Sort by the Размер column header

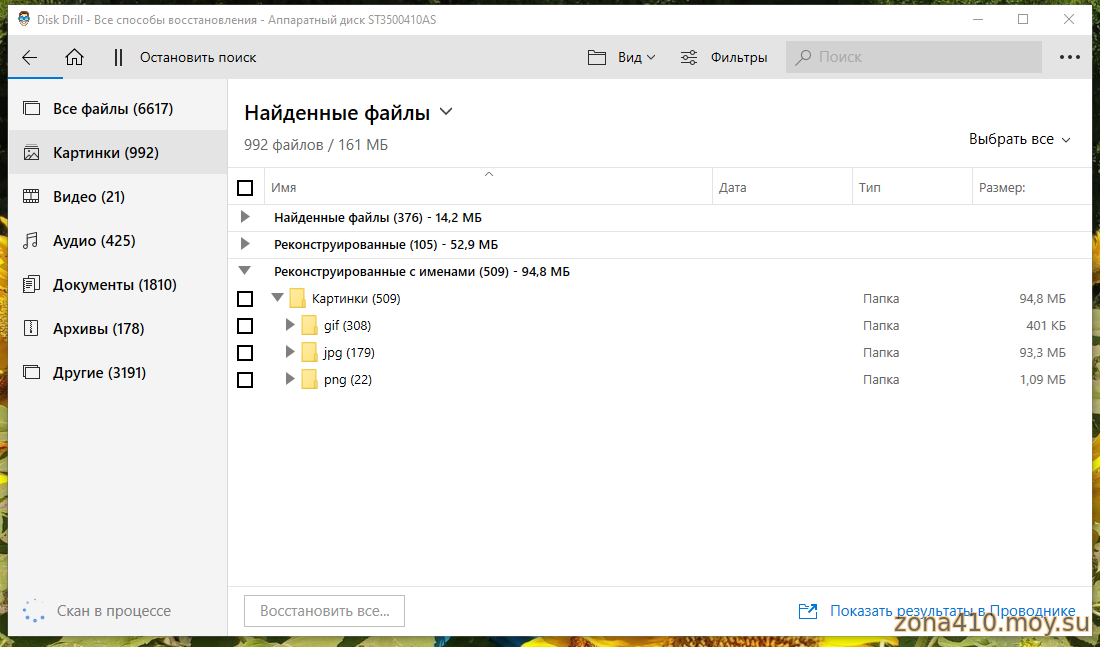pos(1002,188)
